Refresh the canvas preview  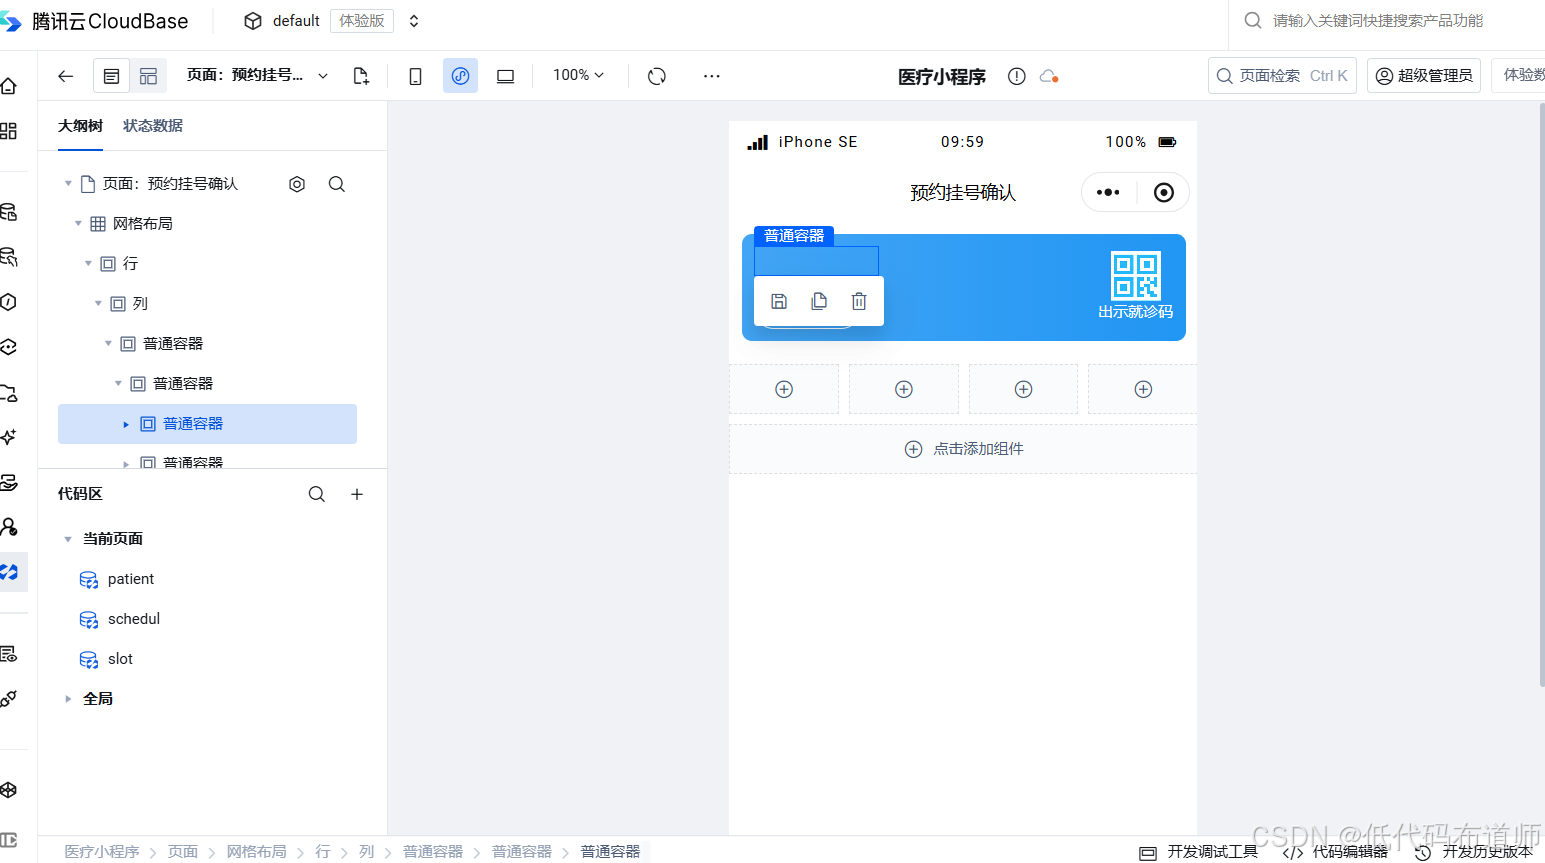tap(657, 75)
